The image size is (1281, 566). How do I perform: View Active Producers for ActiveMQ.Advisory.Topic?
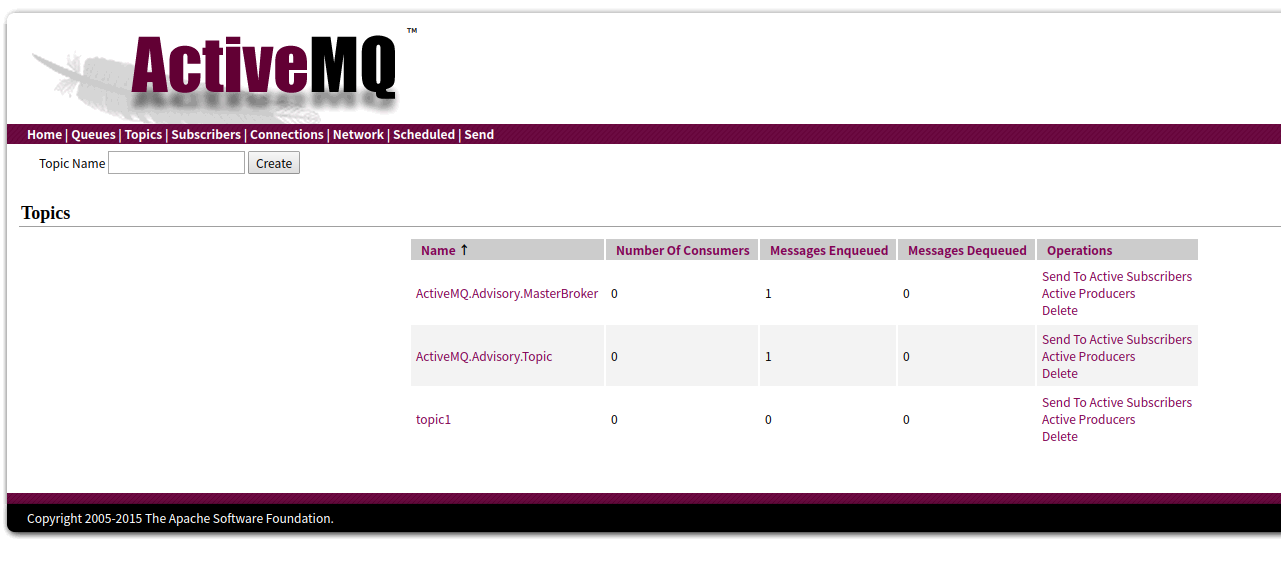[1088, 356]
